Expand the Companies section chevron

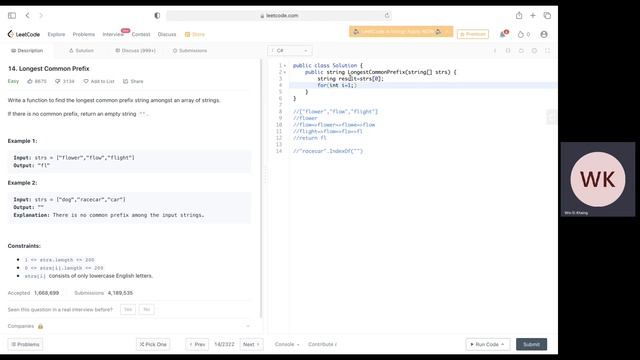[x=248, y=326]
